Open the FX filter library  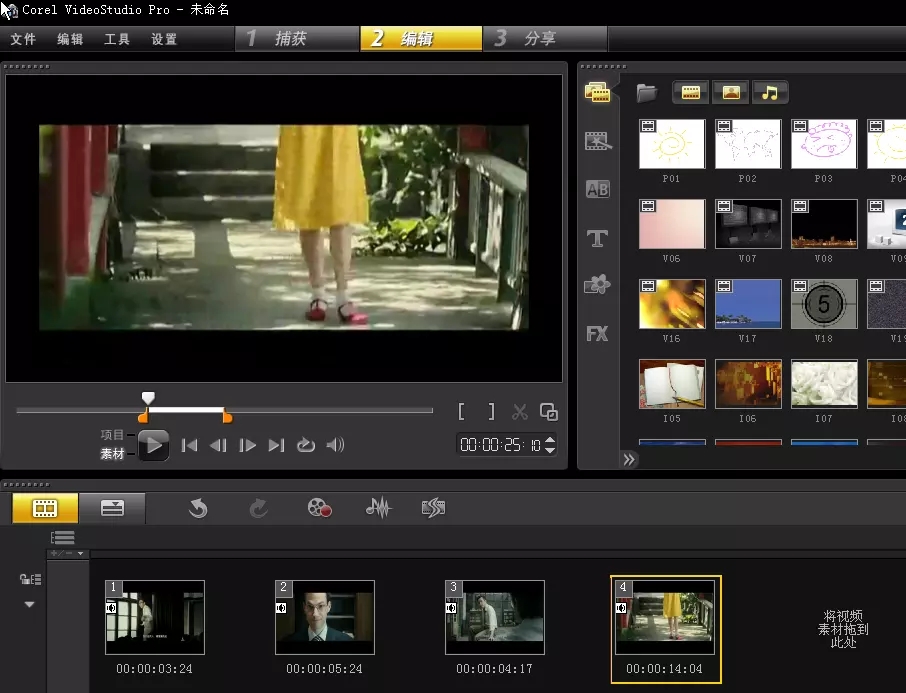click(x=597, y=334)
